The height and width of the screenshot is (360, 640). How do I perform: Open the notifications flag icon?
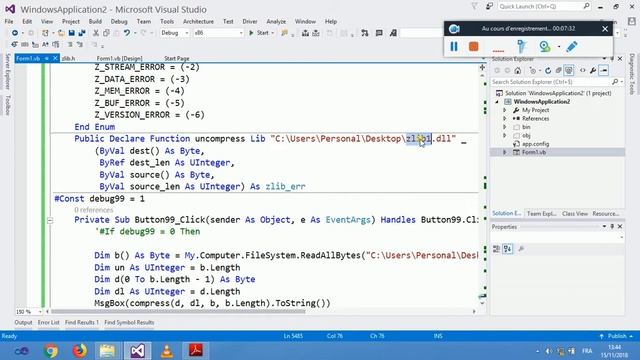pos(474,6)
